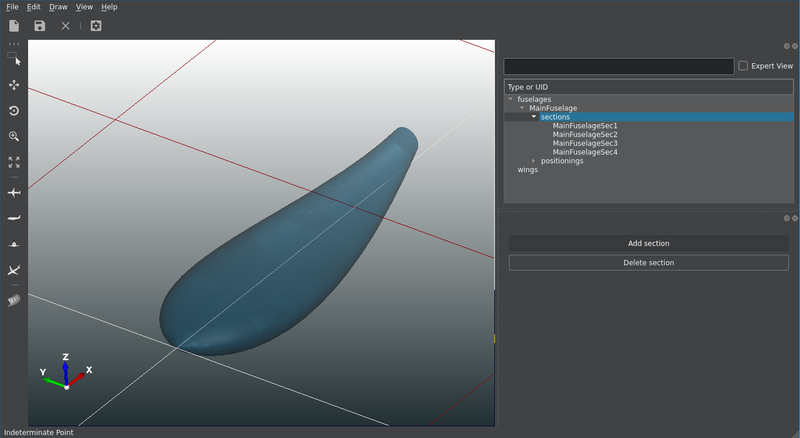This screenshot has height=438, width=800.
Task: Collapse the fuselages tree node
Action: coord(511,99)
